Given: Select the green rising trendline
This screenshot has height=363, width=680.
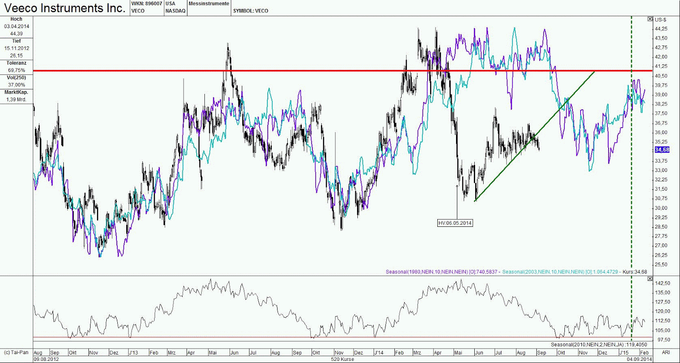Looking at the screenshot, I should click(x=534, y=136).
